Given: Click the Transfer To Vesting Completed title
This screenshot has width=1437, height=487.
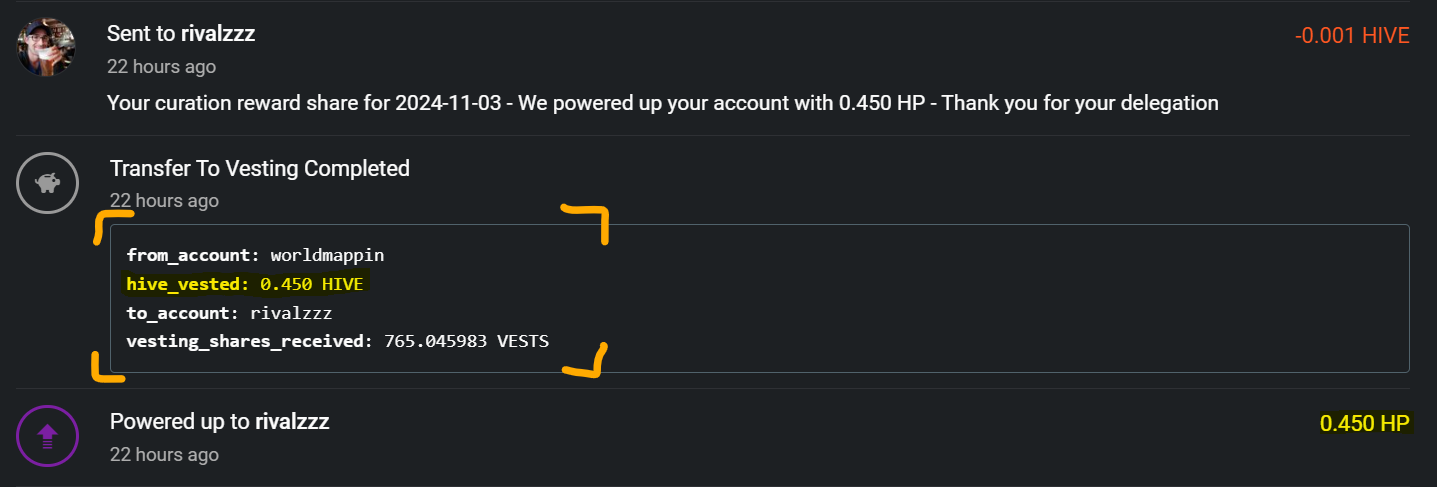Looking at the screenshot, I should (260, 168).
